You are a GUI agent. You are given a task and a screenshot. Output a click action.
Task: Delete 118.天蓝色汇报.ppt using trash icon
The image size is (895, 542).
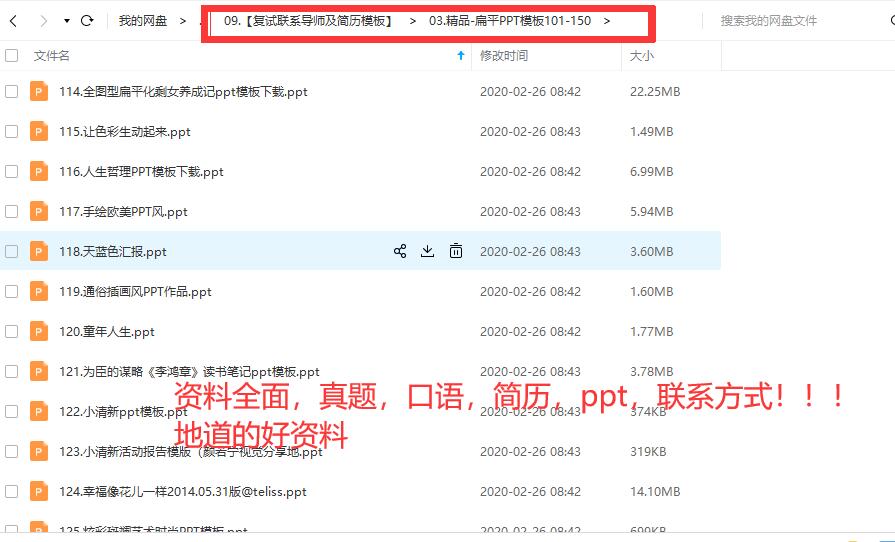click(456, 251)
